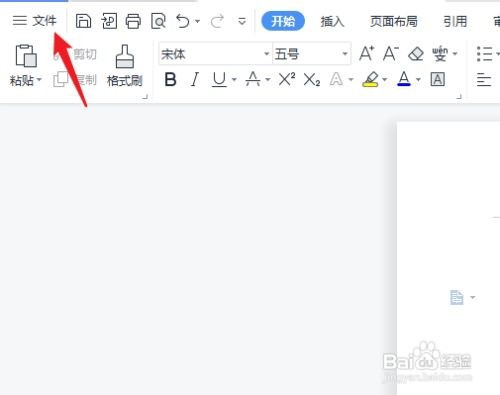The width and height of the screenshot is (500, 395).
Task: Select the 格式刷 format painter
Action: [x=125, y=66]
